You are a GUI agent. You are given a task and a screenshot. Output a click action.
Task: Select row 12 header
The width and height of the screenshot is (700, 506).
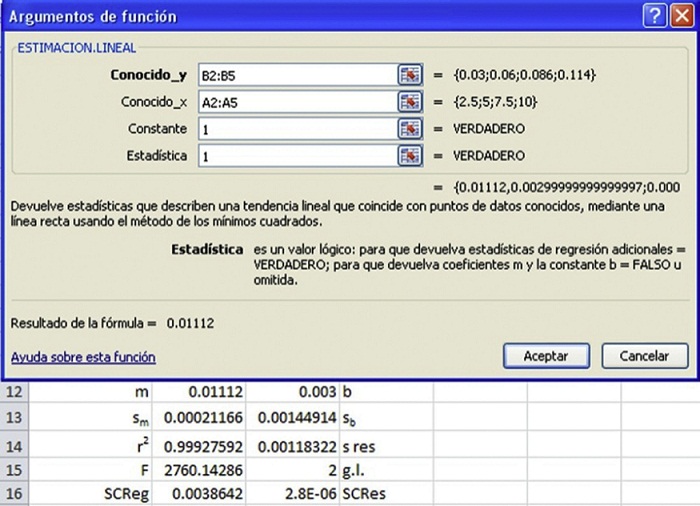20,391
